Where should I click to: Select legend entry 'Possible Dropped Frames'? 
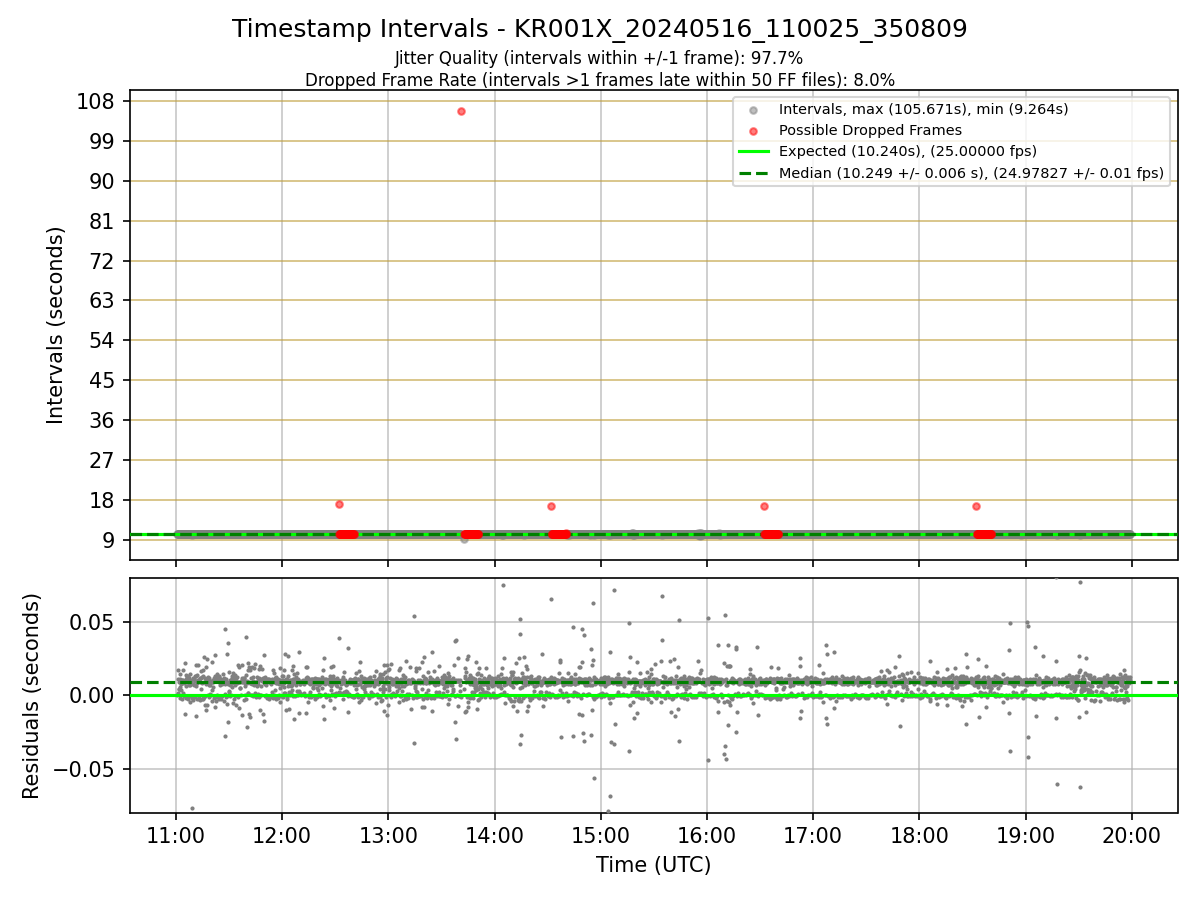(x=870, y=130)
